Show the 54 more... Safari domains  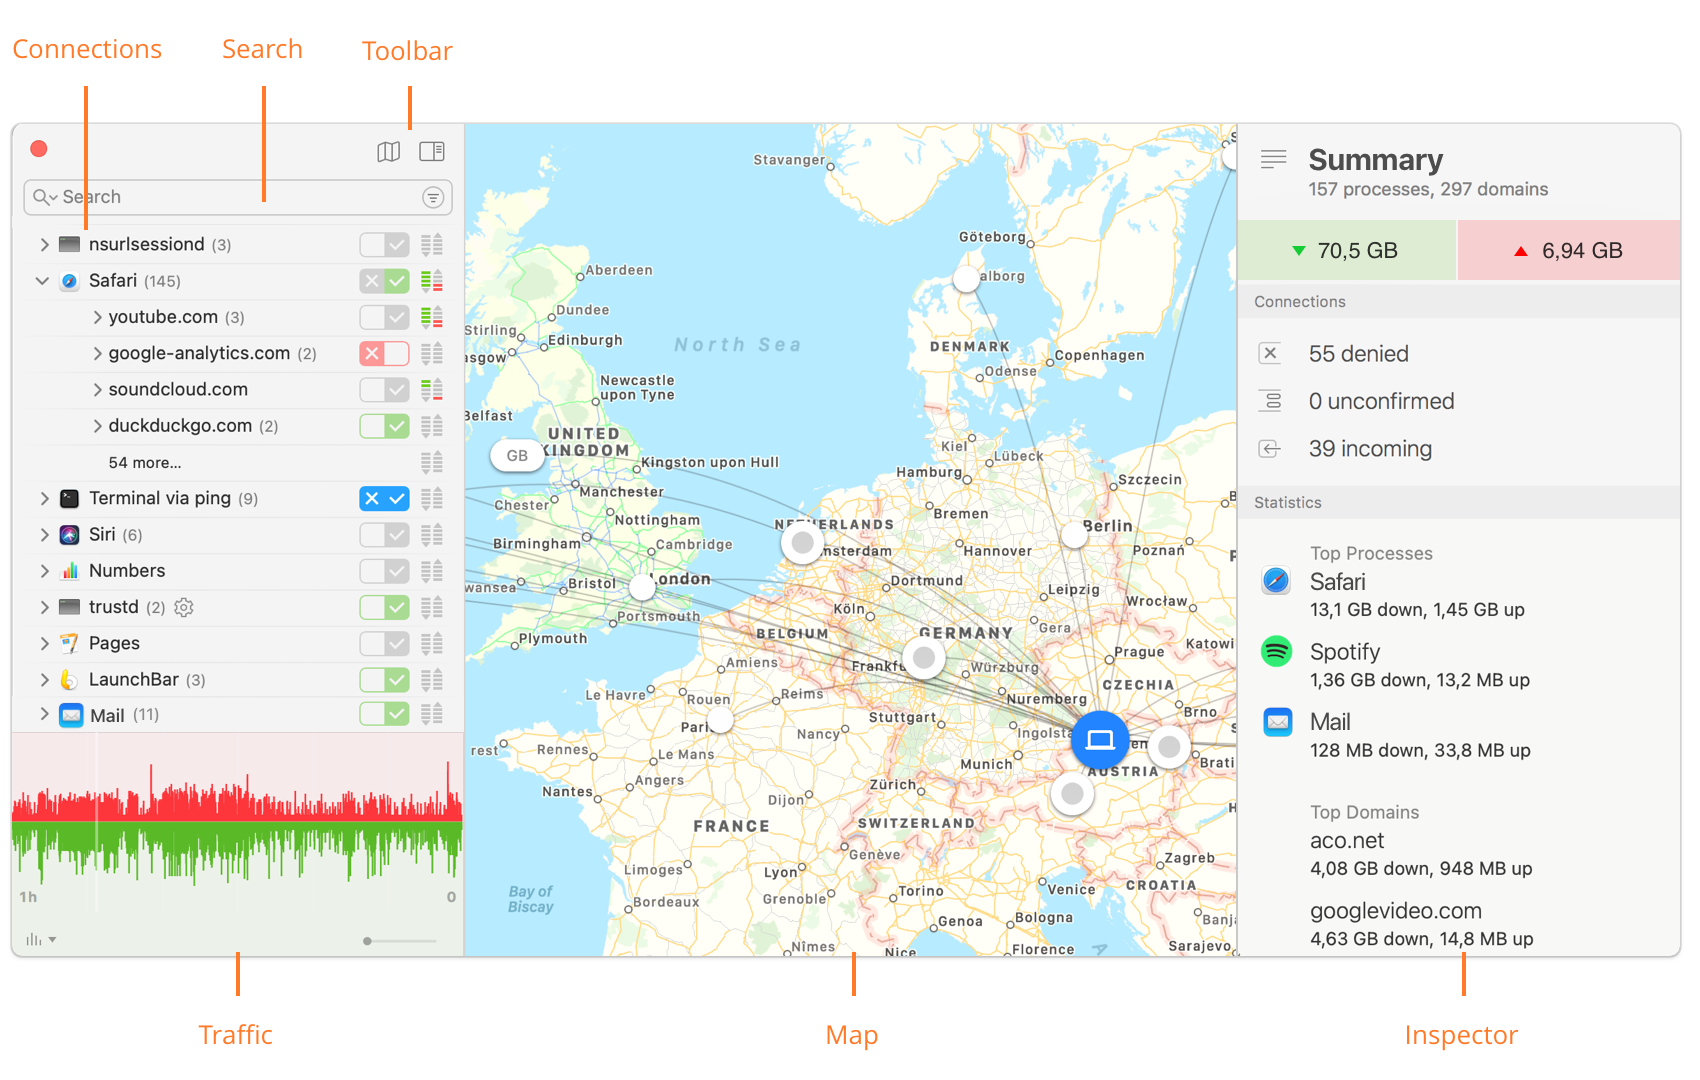[x=145, y=463]
